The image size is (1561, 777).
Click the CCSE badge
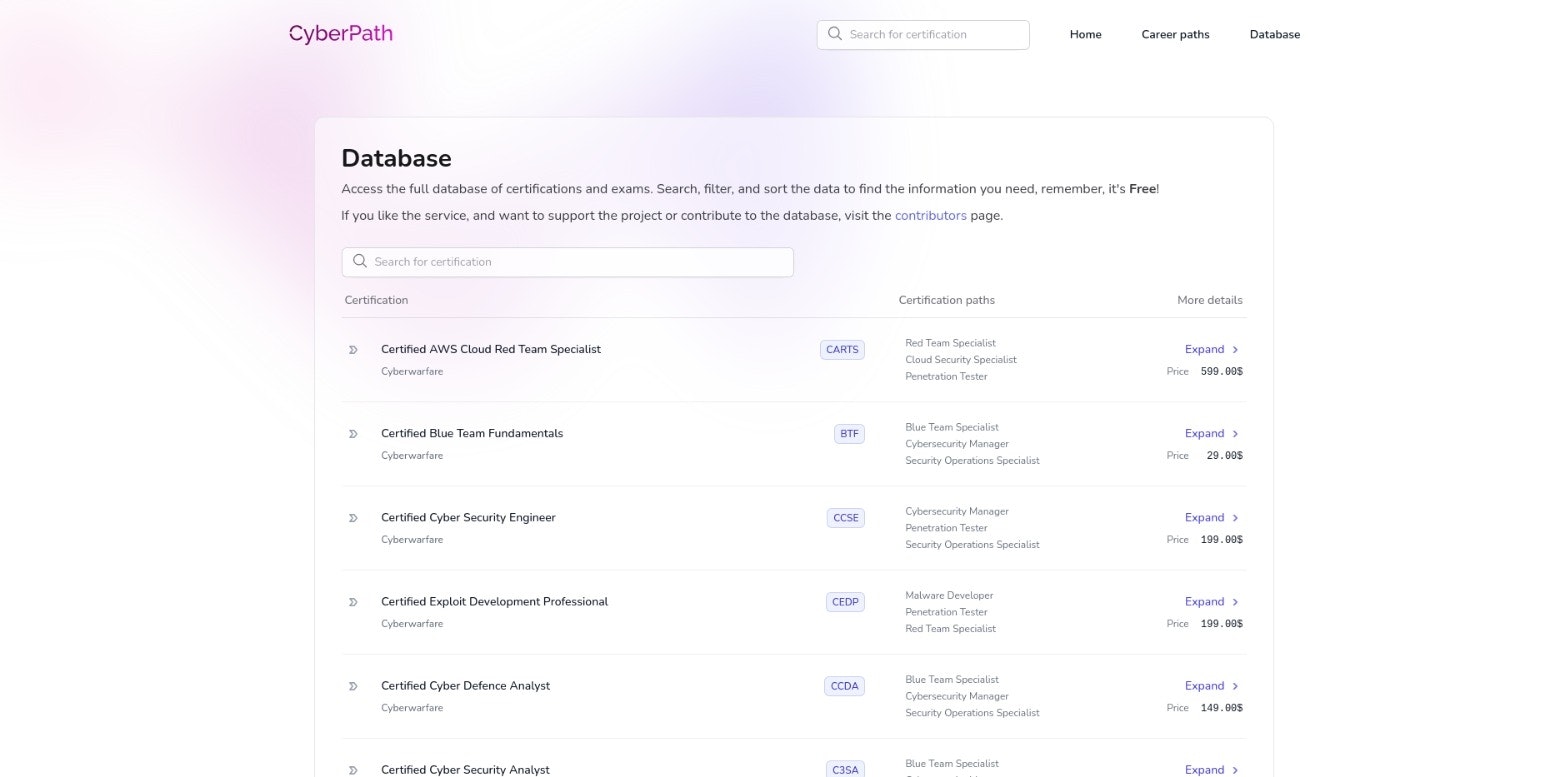click(x=846, y=518)
